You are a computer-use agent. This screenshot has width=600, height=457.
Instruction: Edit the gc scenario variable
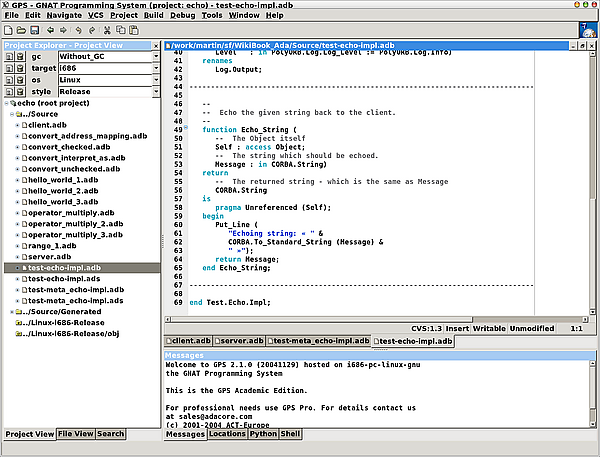[x=9, y=57]
